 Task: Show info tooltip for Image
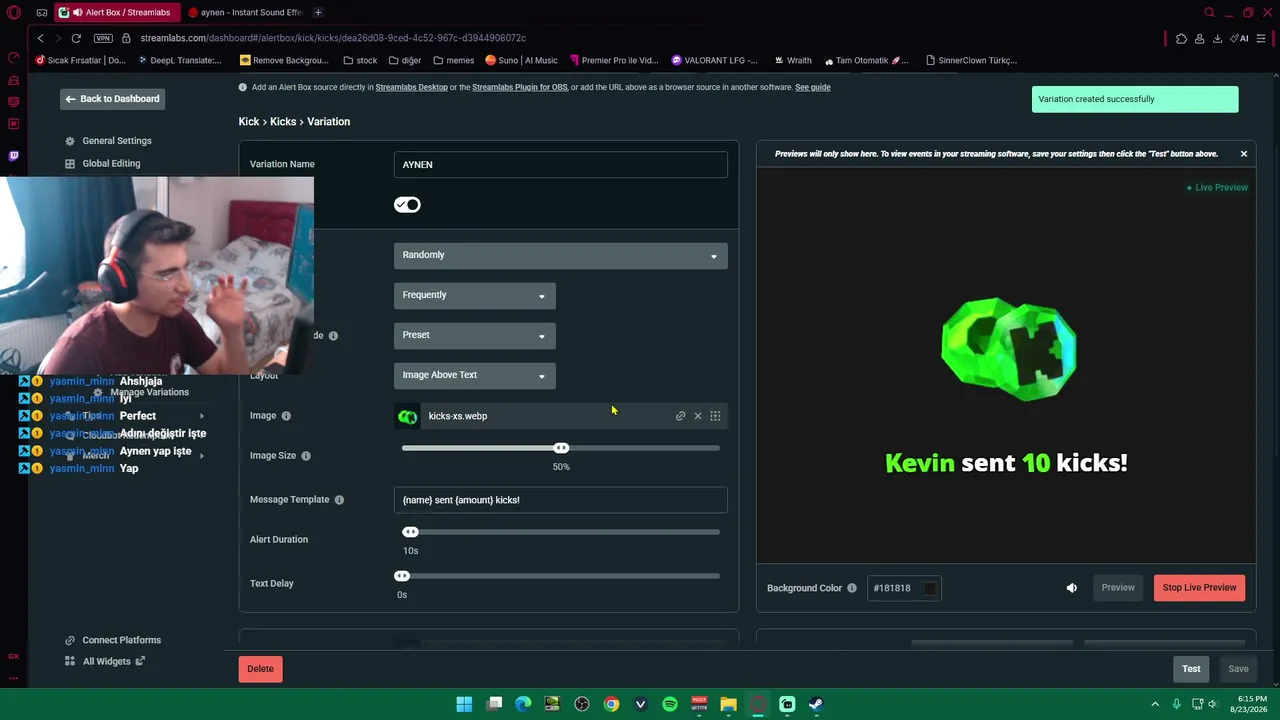point(286,416)
